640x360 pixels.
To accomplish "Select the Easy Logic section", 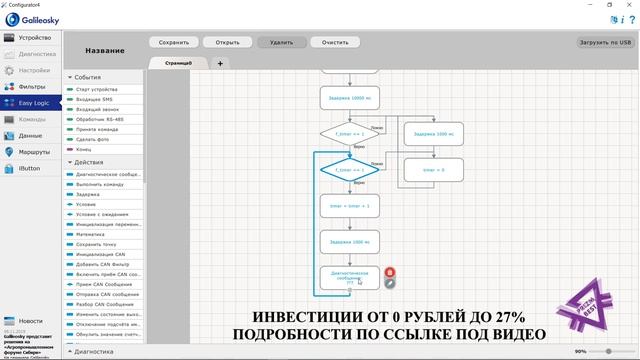I will (x=31, y=103).
